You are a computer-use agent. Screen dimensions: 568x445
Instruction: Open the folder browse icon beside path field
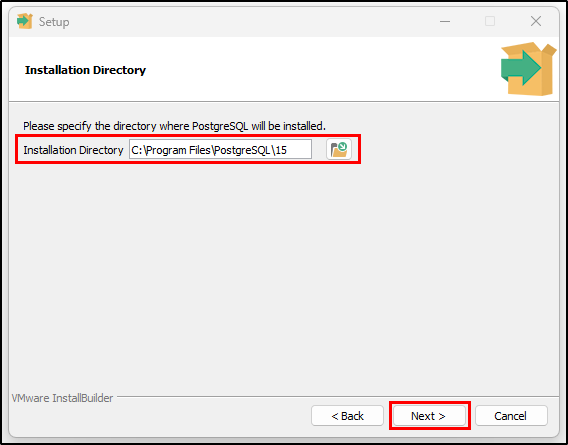(x=339, y=149)
